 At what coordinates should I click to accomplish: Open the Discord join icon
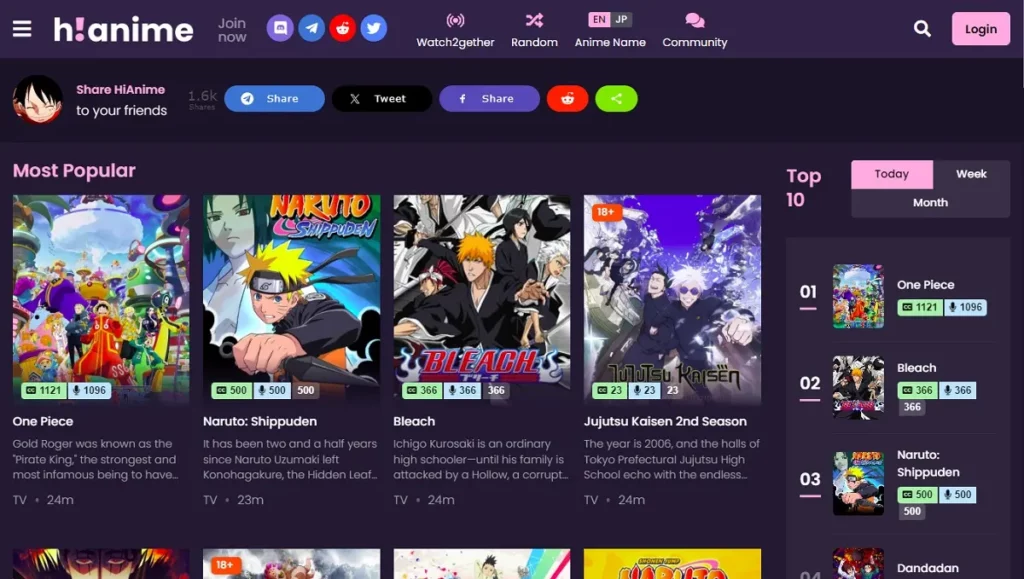point(280,28)
